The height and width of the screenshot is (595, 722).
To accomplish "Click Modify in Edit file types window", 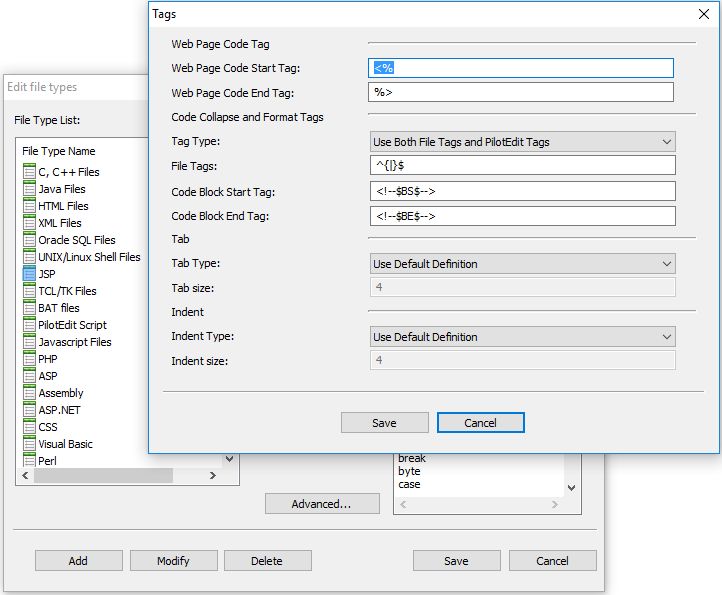I will (x=174, y=561).
